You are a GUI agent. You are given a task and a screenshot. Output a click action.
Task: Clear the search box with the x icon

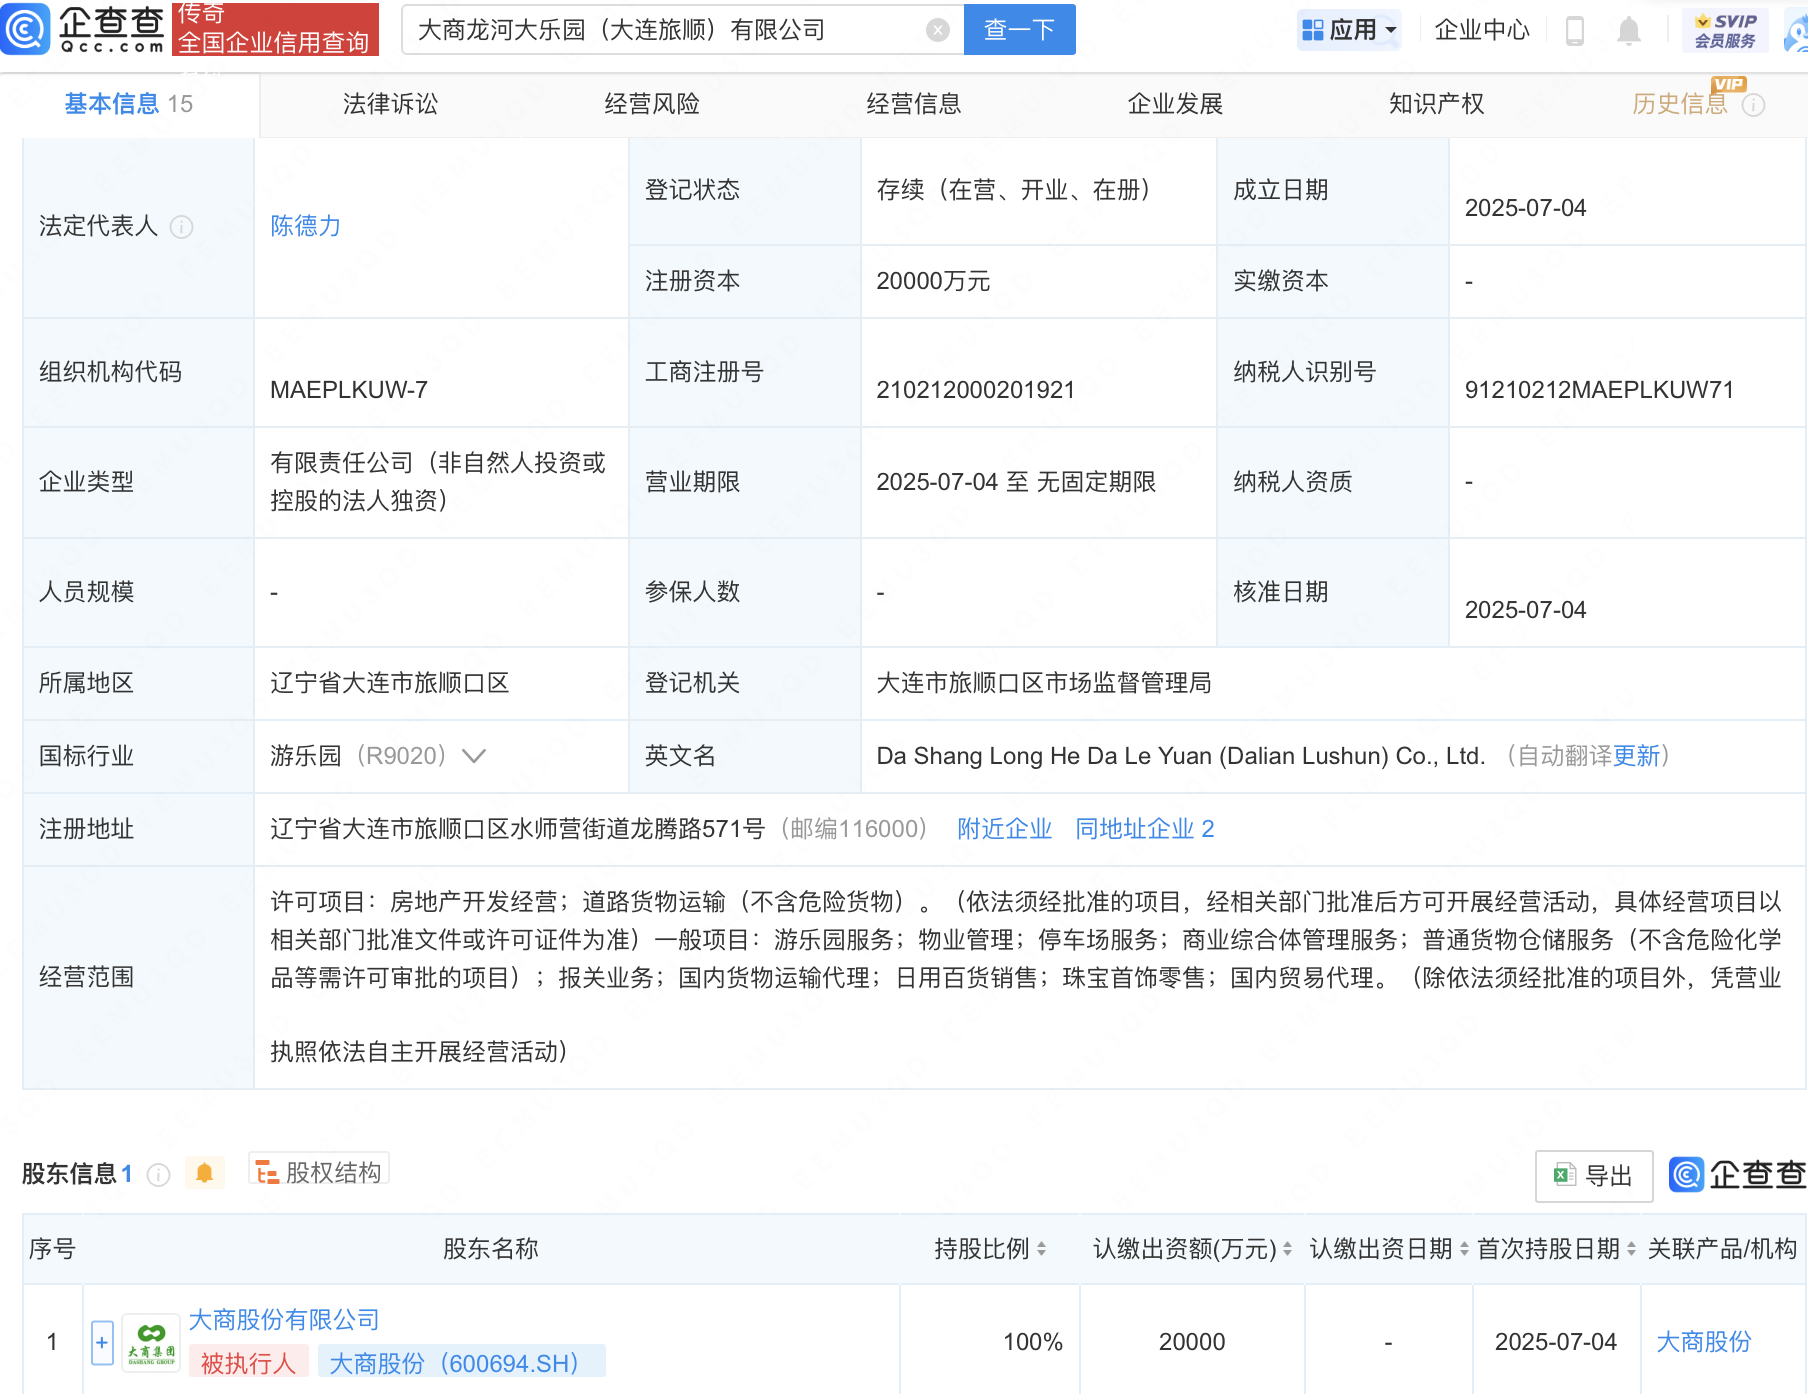point(937,30)
